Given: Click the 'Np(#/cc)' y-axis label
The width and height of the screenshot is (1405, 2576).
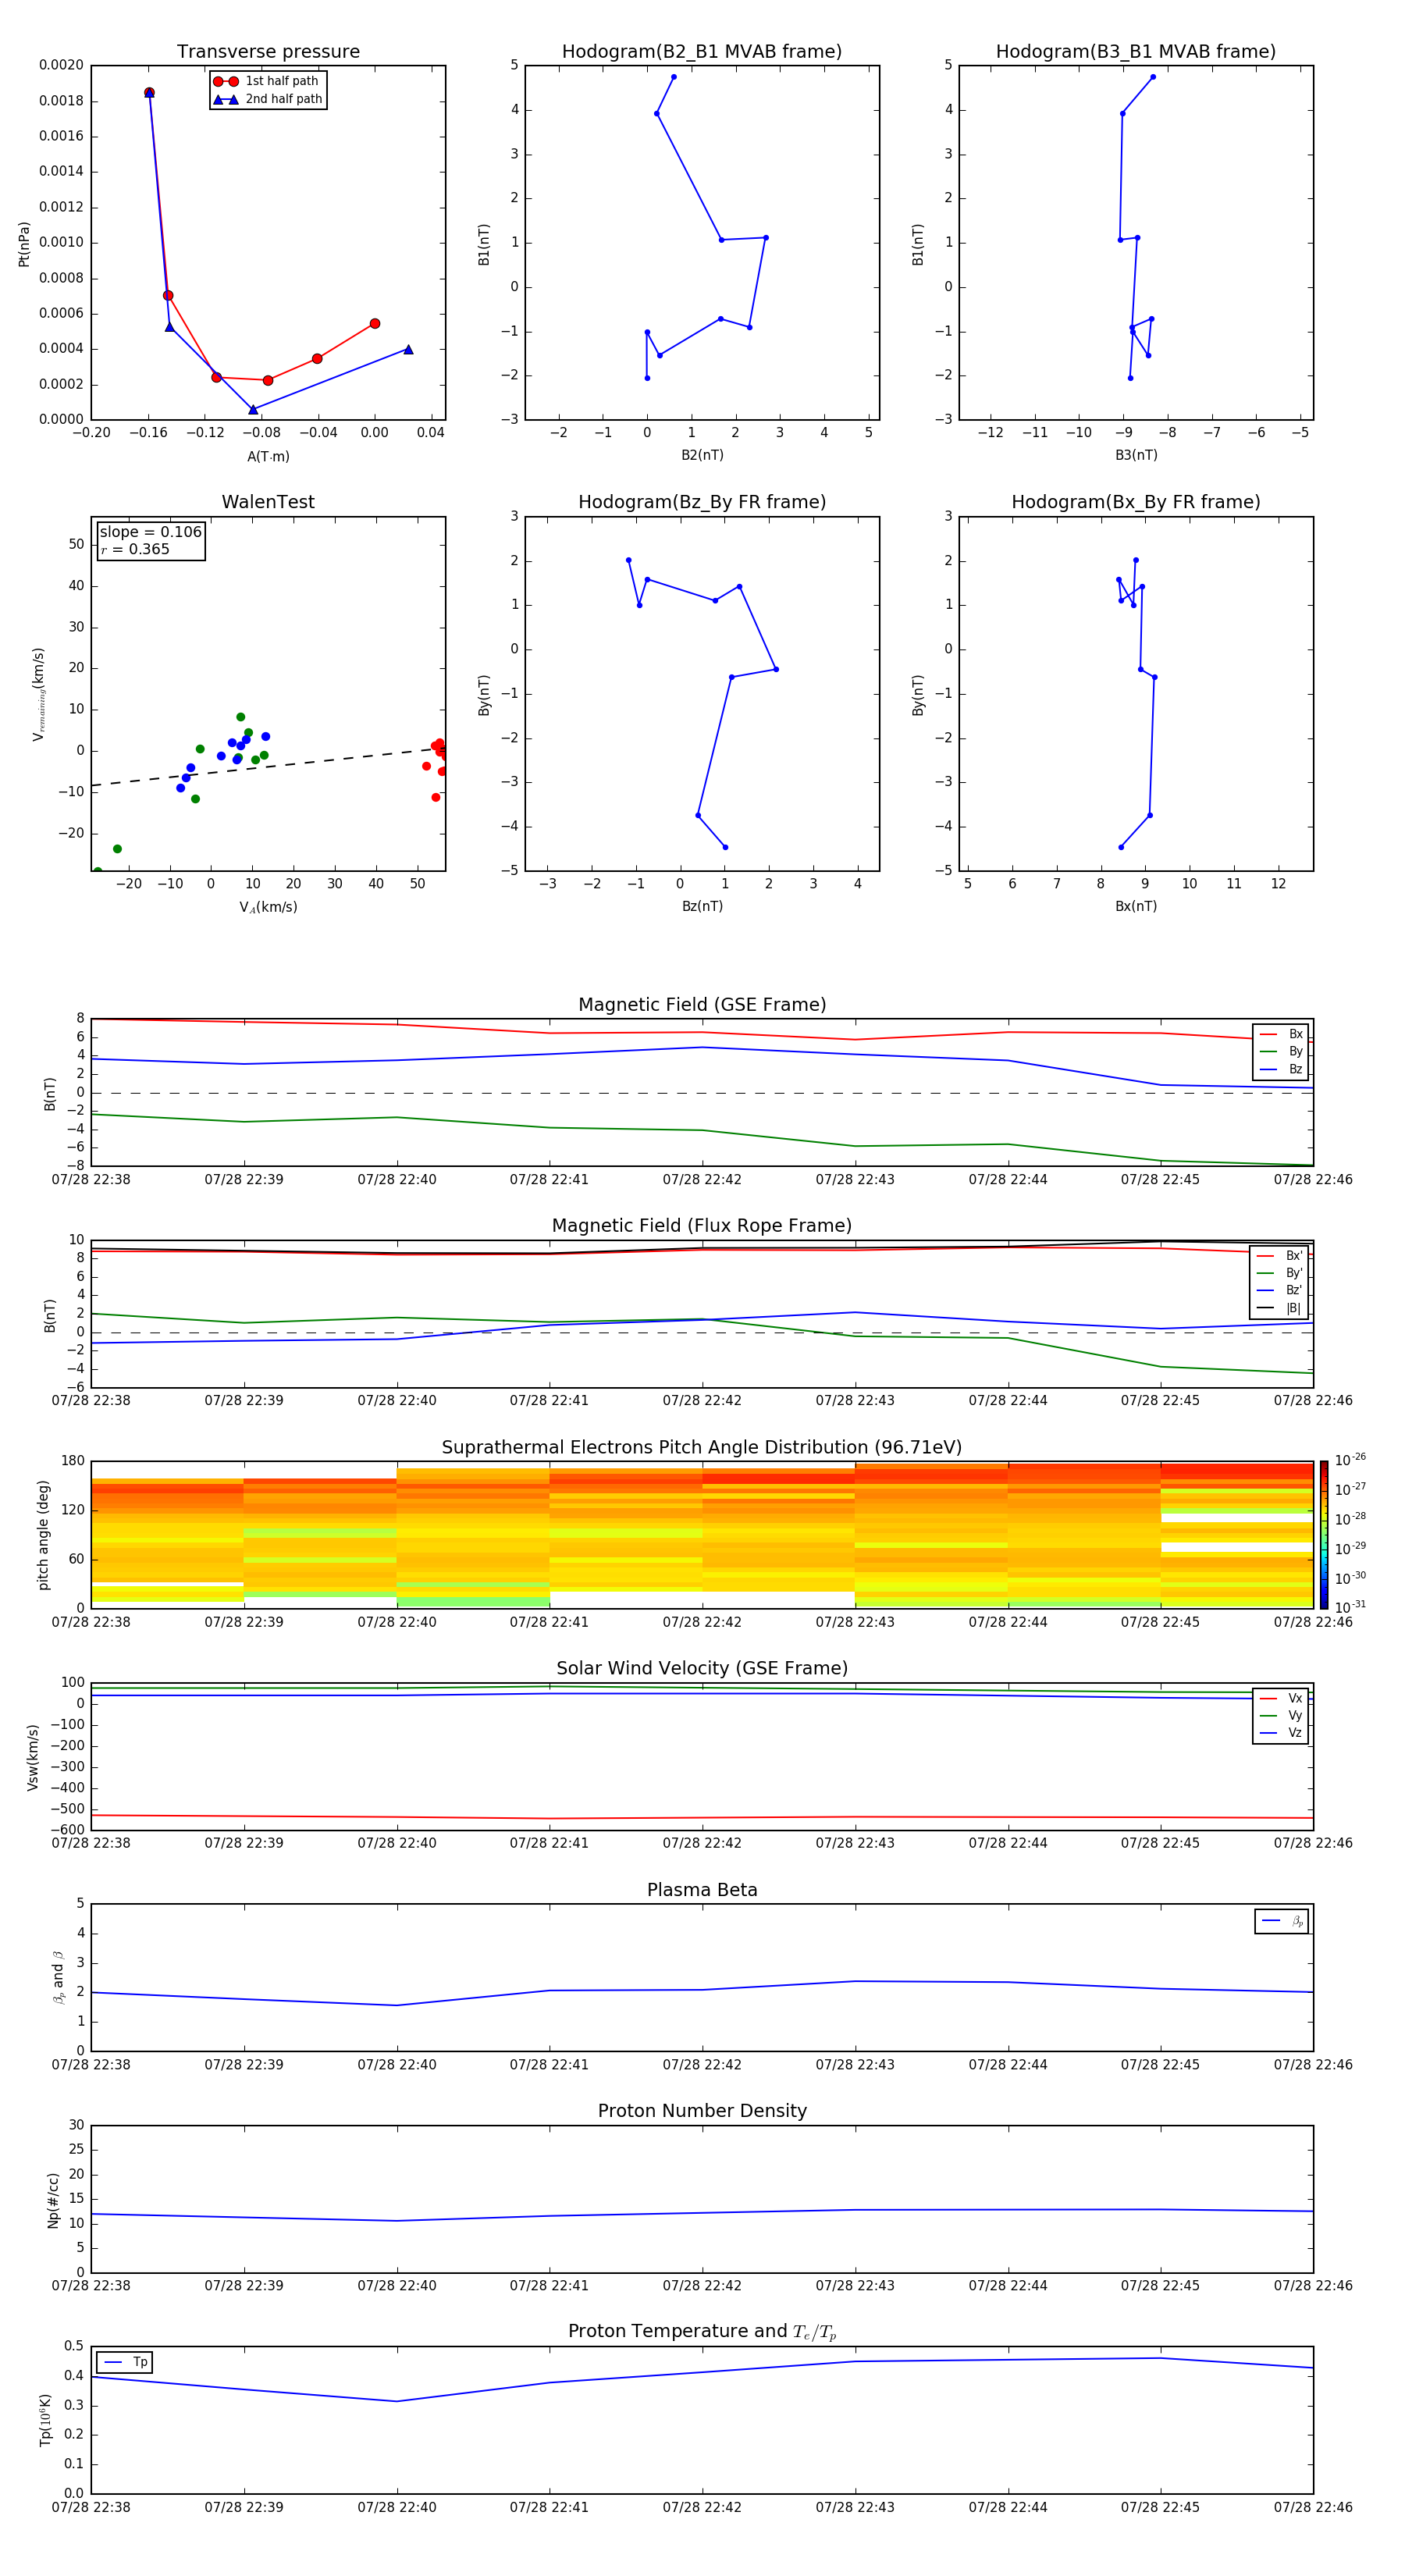Looking at the screenshot, I should (53, 2200).
